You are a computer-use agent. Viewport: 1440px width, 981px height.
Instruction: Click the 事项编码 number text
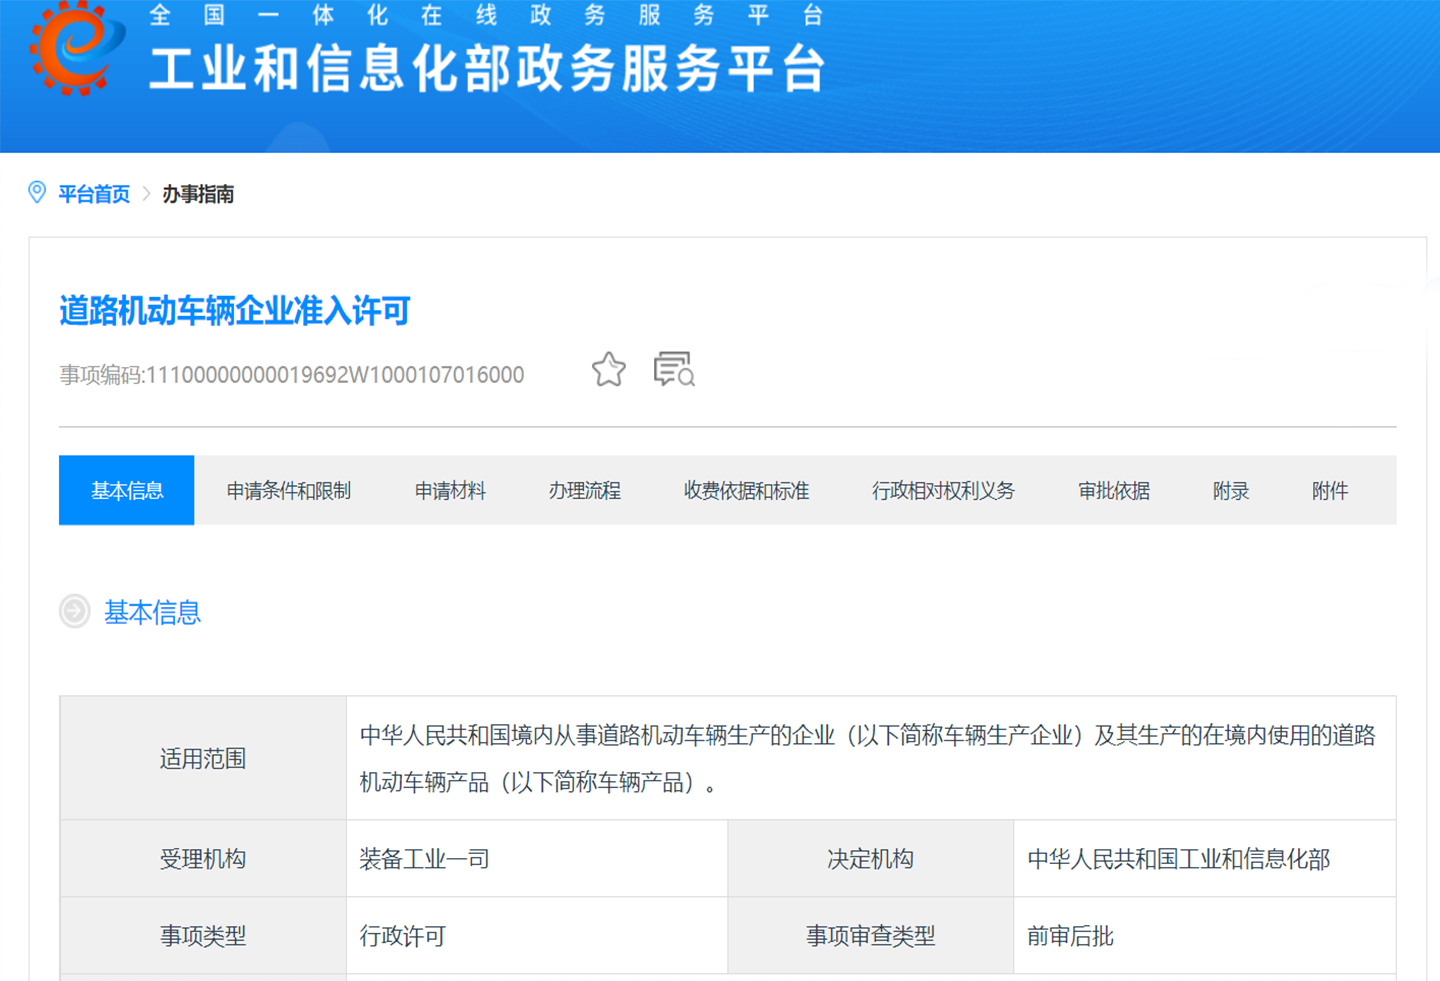291,374
